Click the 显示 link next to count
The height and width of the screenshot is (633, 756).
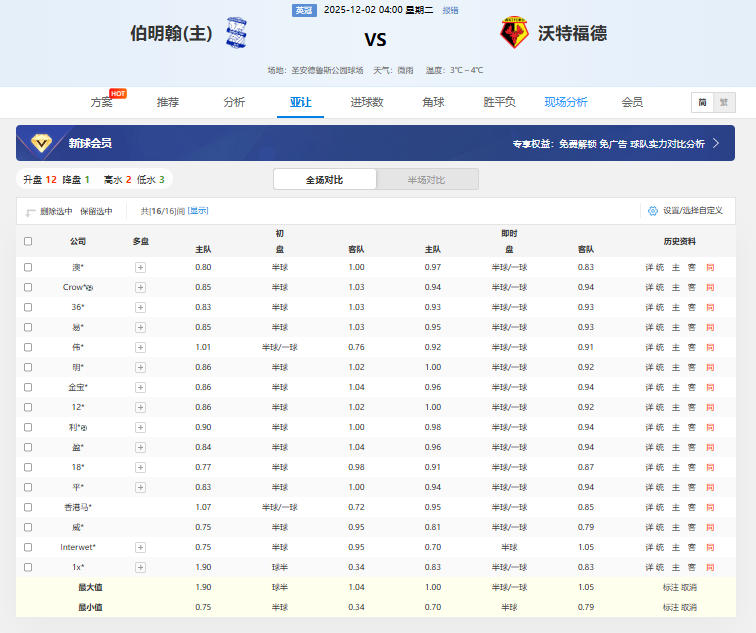coord(198,211)
